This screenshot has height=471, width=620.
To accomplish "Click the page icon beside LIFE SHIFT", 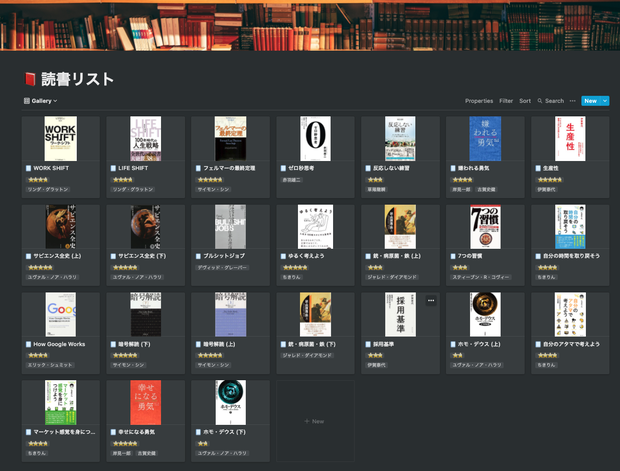I will (113, 168).
